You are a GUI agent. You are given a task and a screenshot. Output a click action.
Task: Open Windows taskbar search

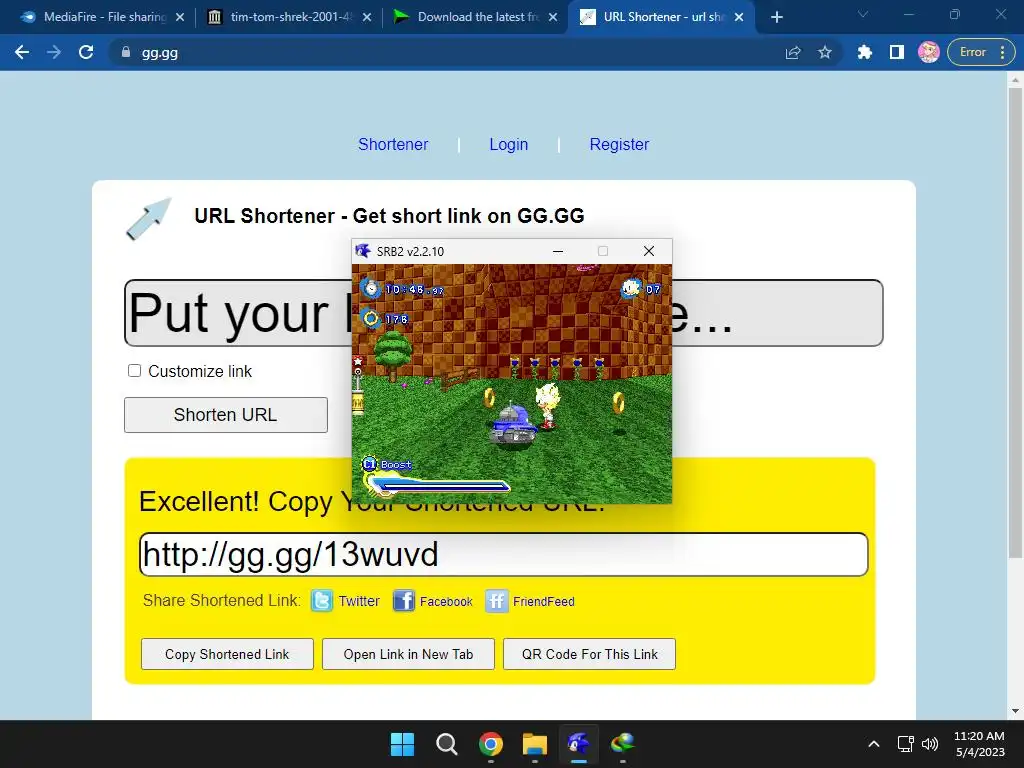point(447,744)
